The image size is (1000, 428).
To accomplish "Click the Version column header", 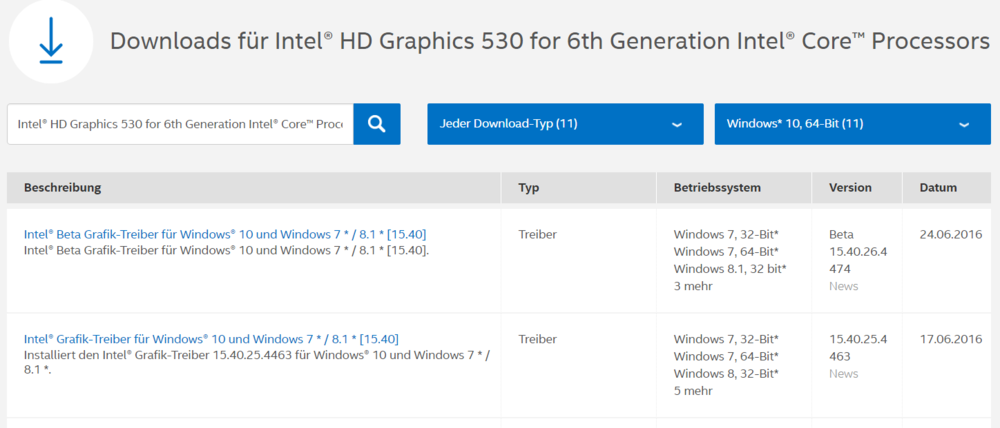I will click(x=850, y=188).
